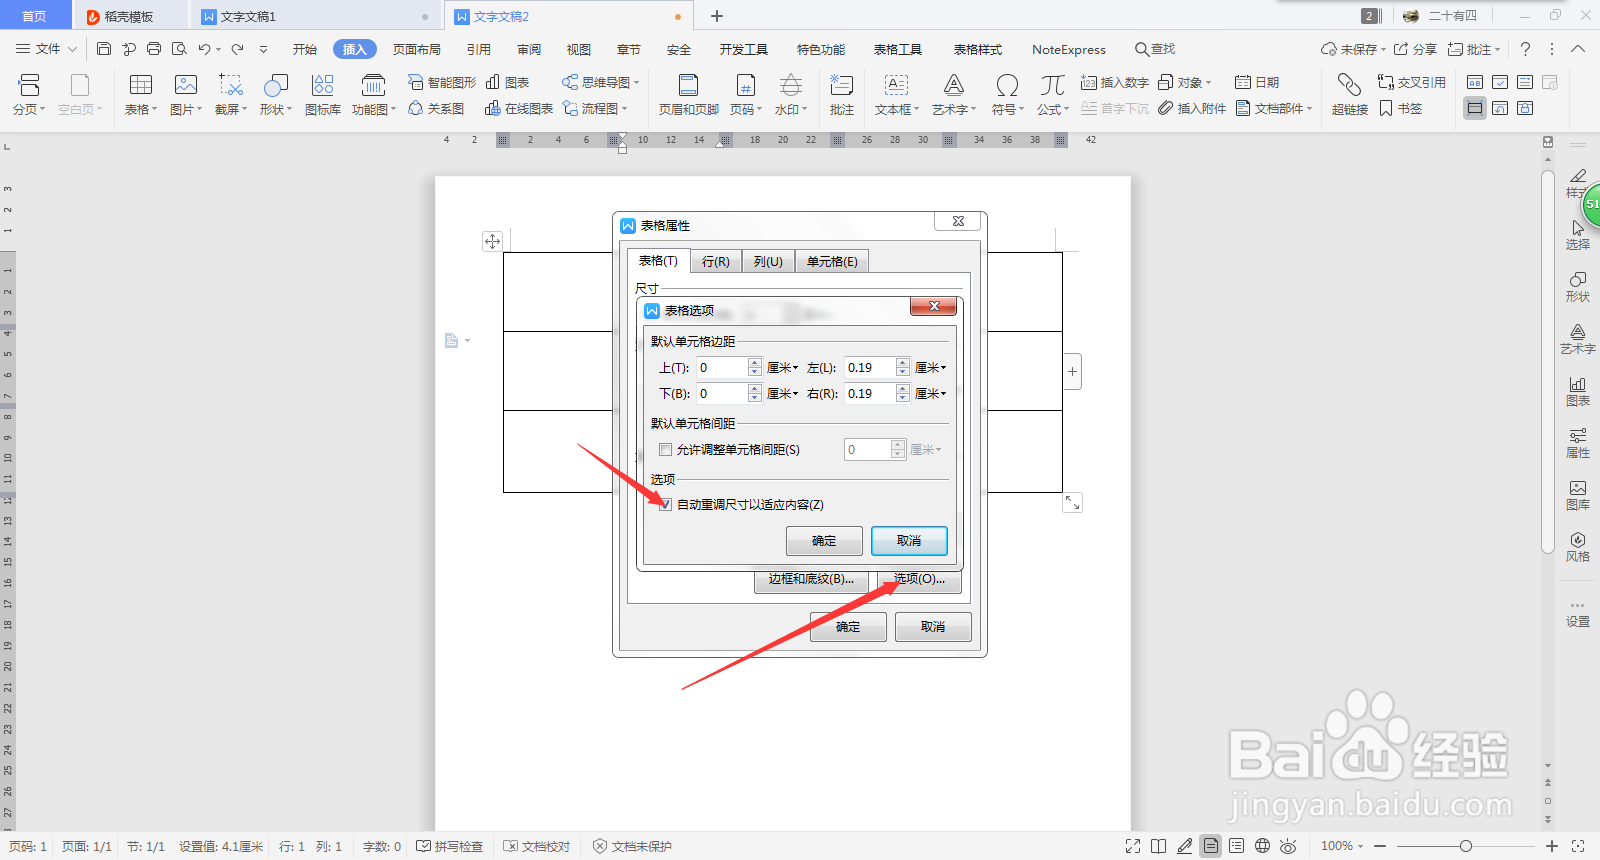Enable allow cell spacing adjustment checkbox

point(665,450)
